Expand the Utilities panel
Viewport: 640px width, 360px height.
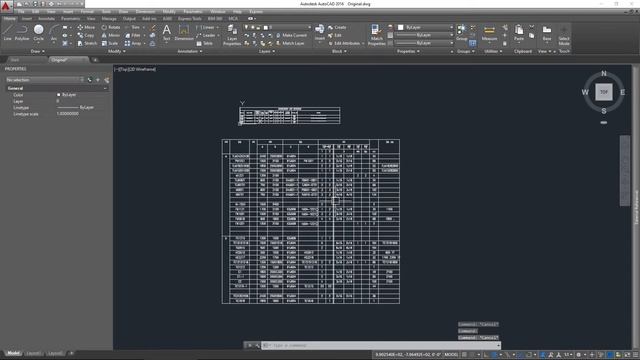point(493,51)
